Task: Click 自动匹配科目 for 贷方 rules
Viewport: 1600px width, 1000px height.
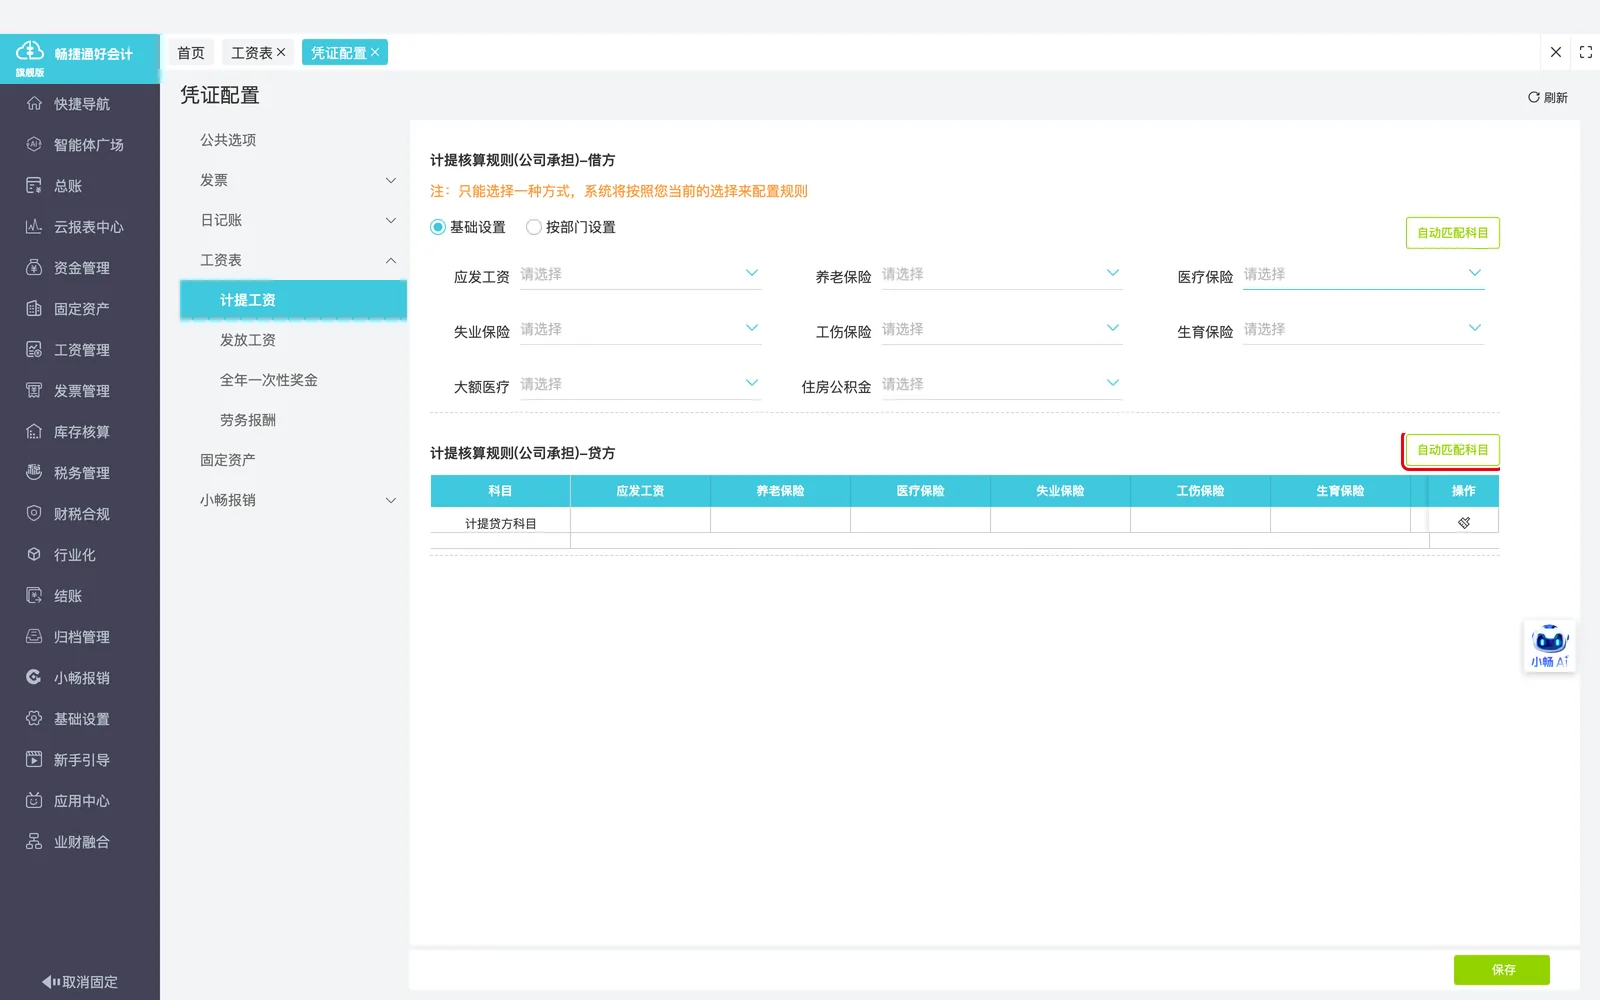Action: click(1452, 450)
